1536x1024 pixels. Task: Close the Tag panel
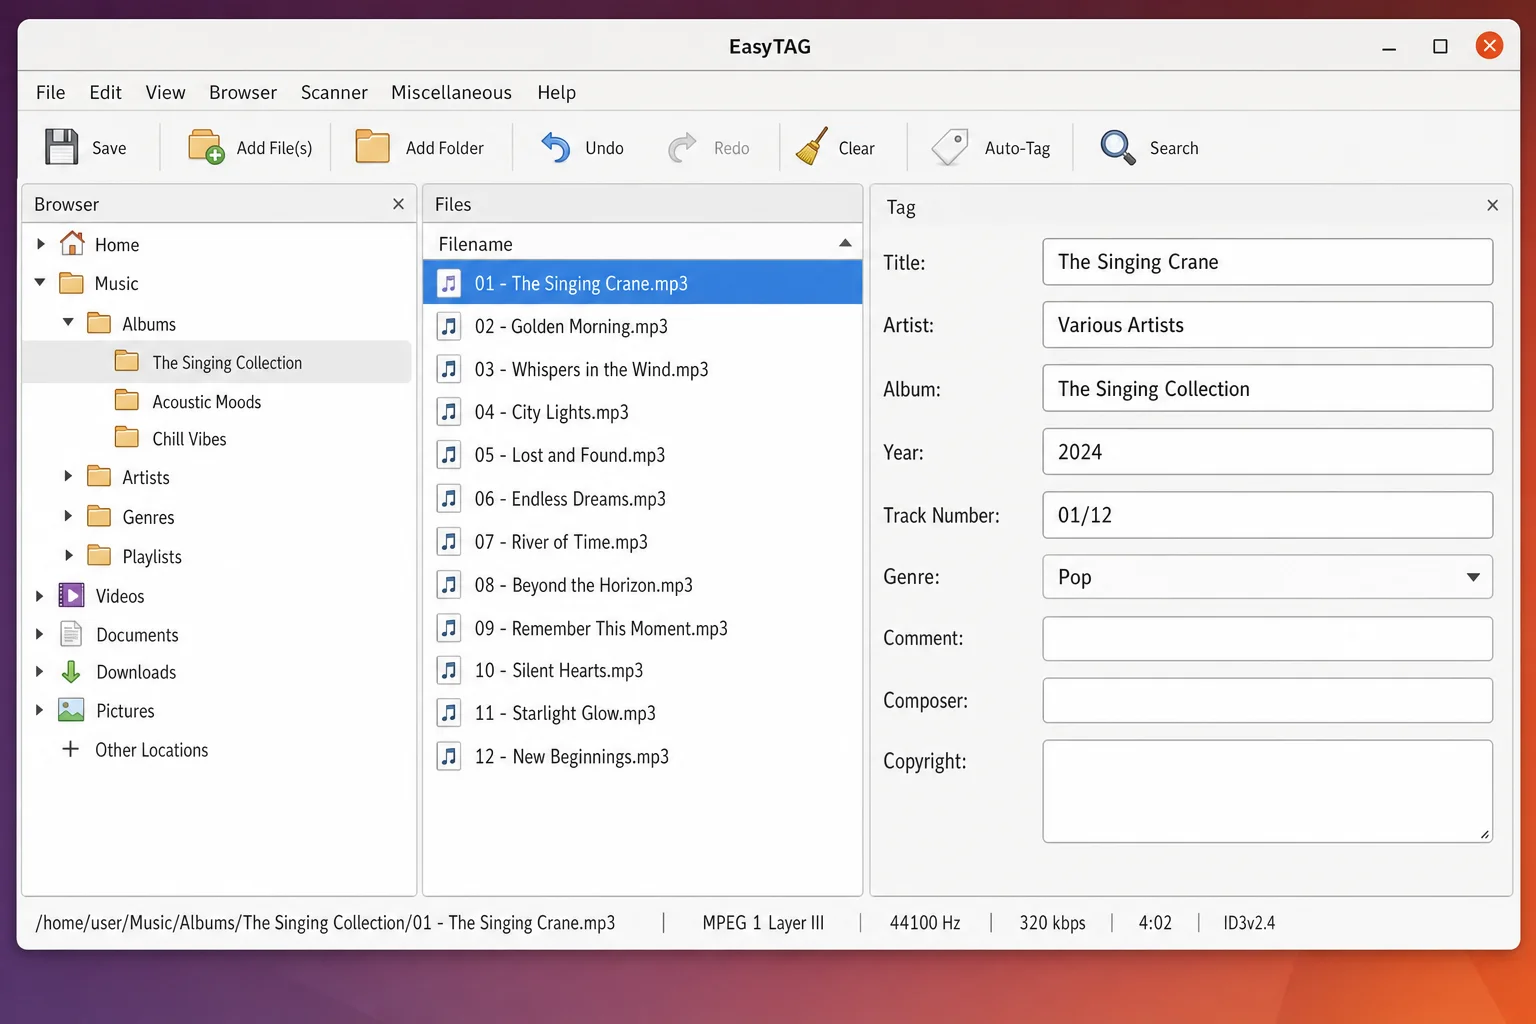click(x=1492, y=205)
